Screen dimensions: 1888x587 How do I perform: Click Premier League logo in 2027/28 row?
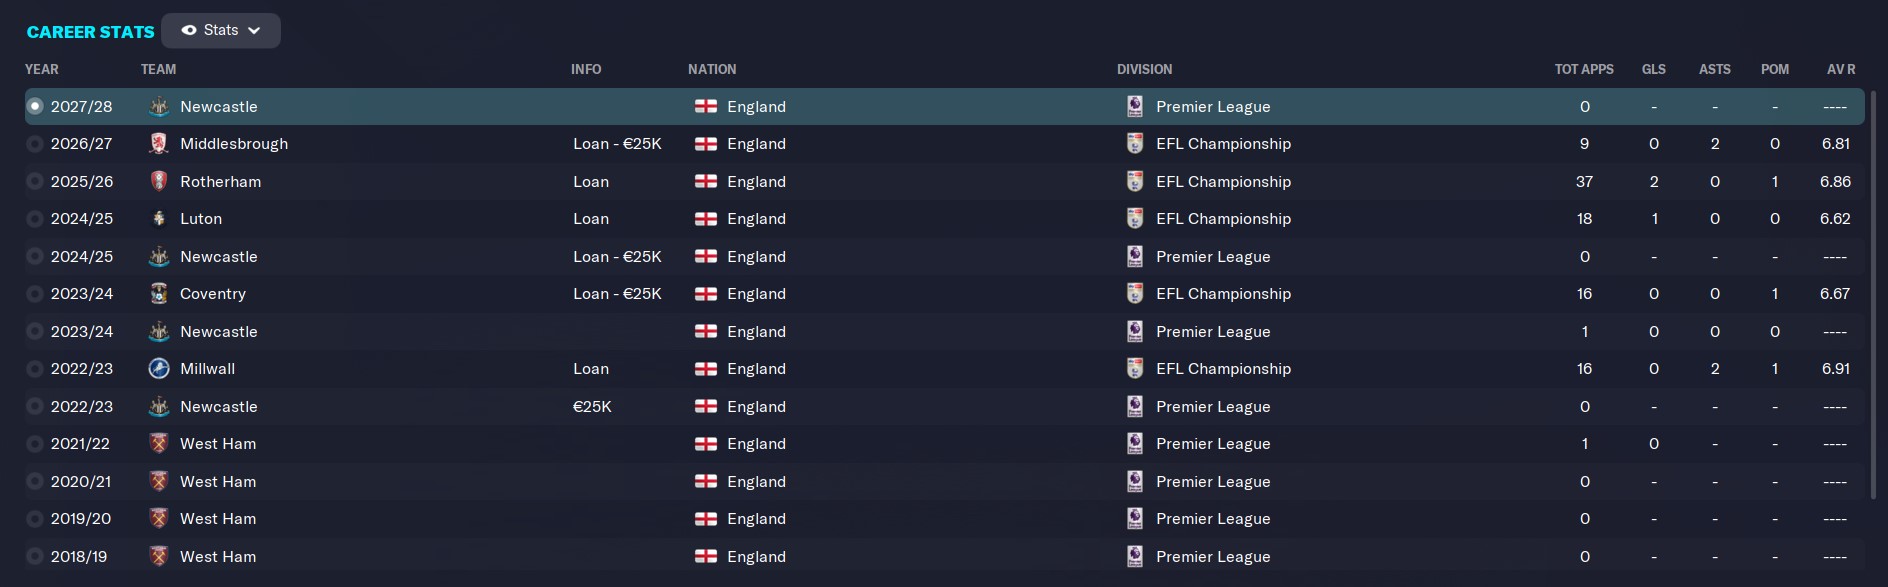(1134, 106)
